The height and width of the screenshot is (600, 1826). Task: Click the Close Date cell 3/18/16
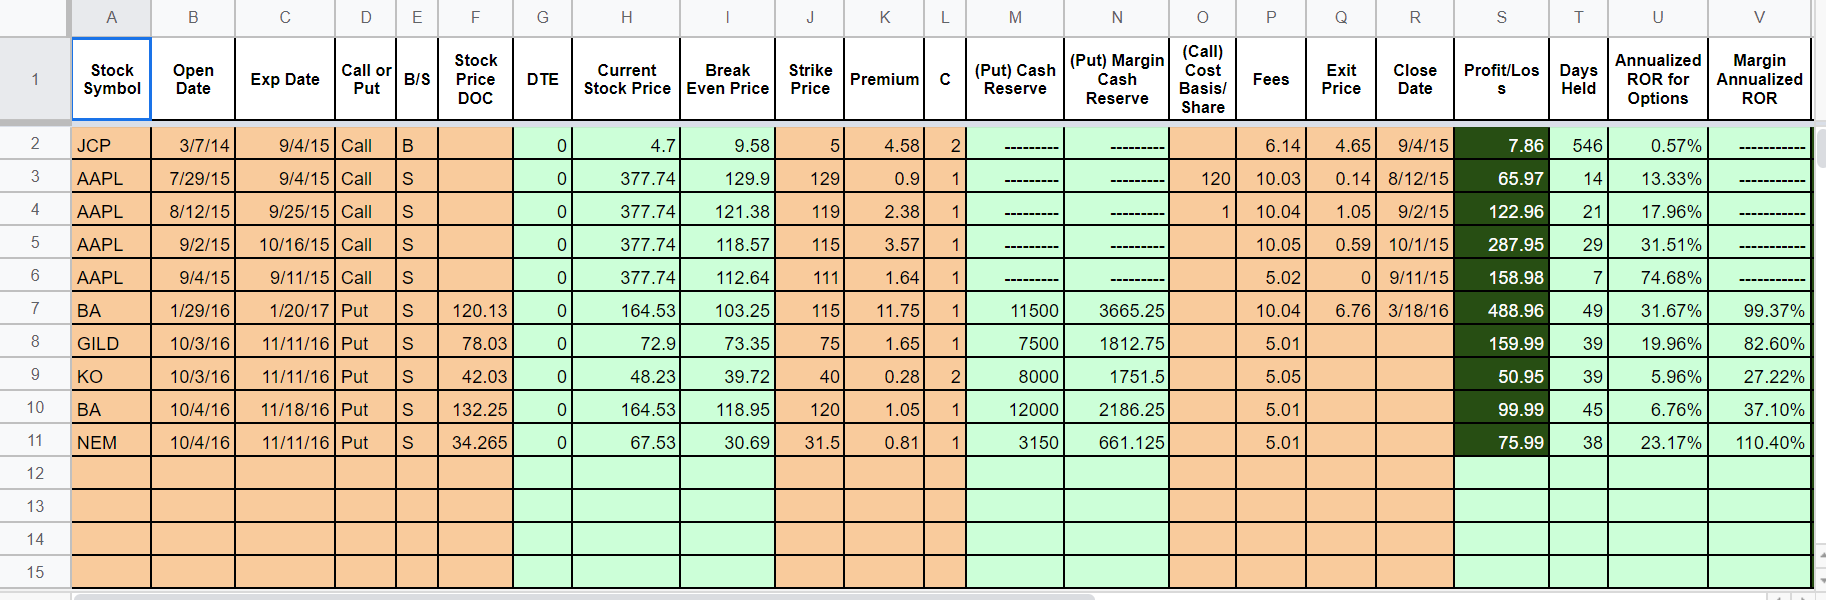click(1415, 310)
